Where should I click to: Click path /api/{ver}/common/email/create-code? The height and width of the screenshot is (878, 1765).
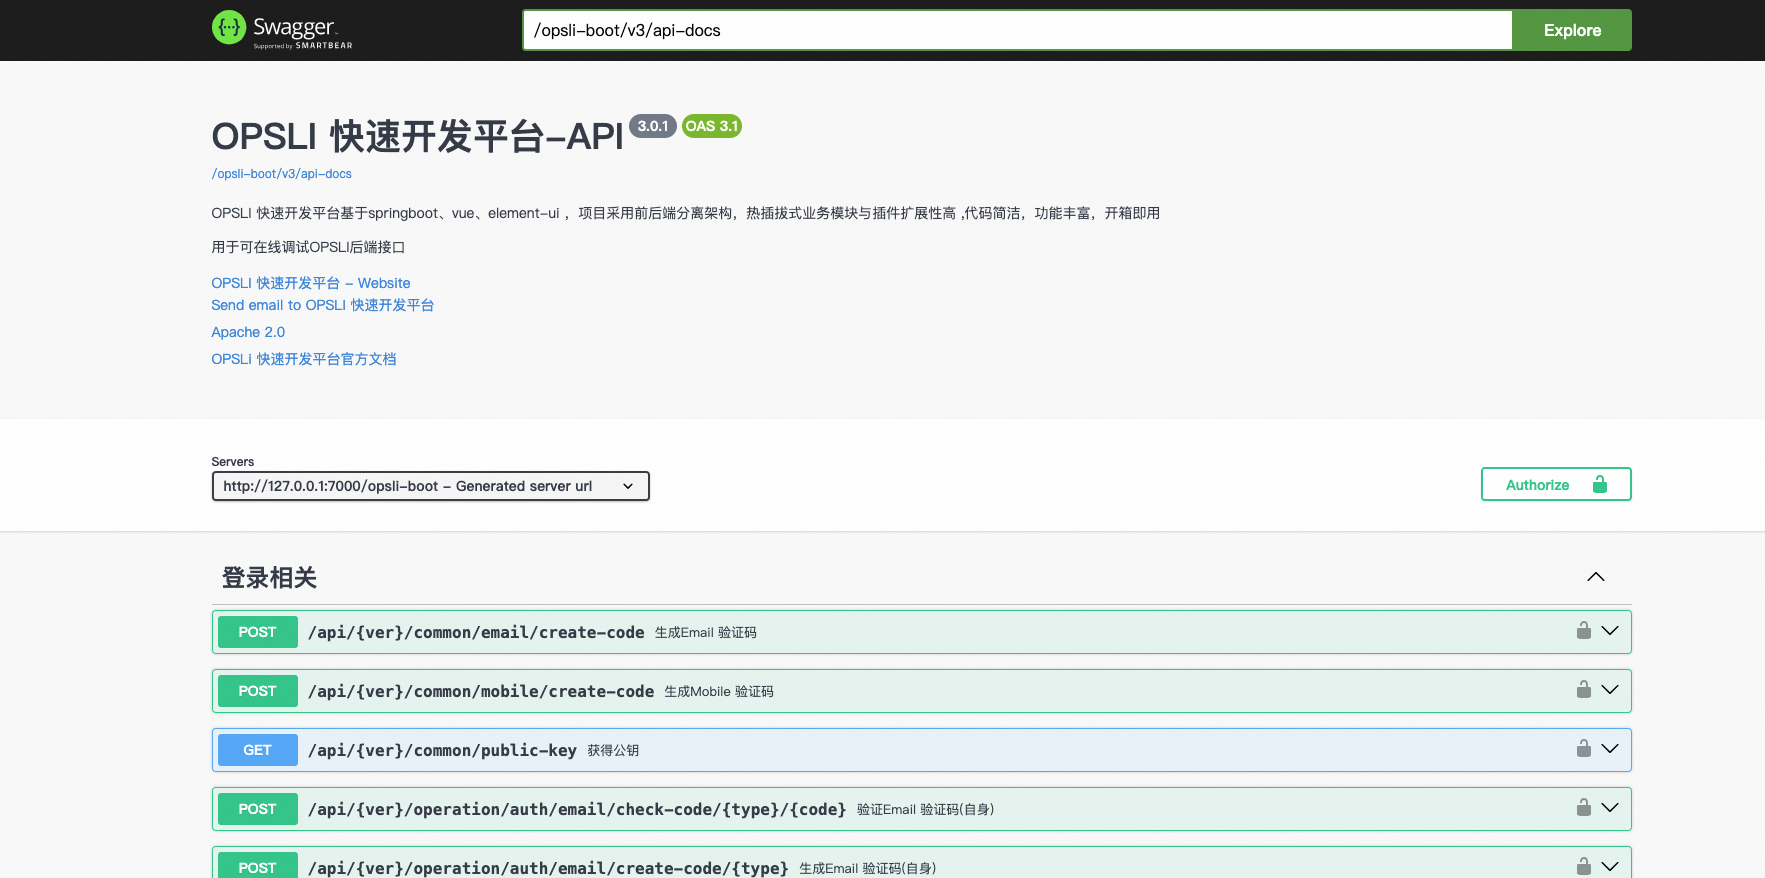pyautogui.click(x=476, y=632)
